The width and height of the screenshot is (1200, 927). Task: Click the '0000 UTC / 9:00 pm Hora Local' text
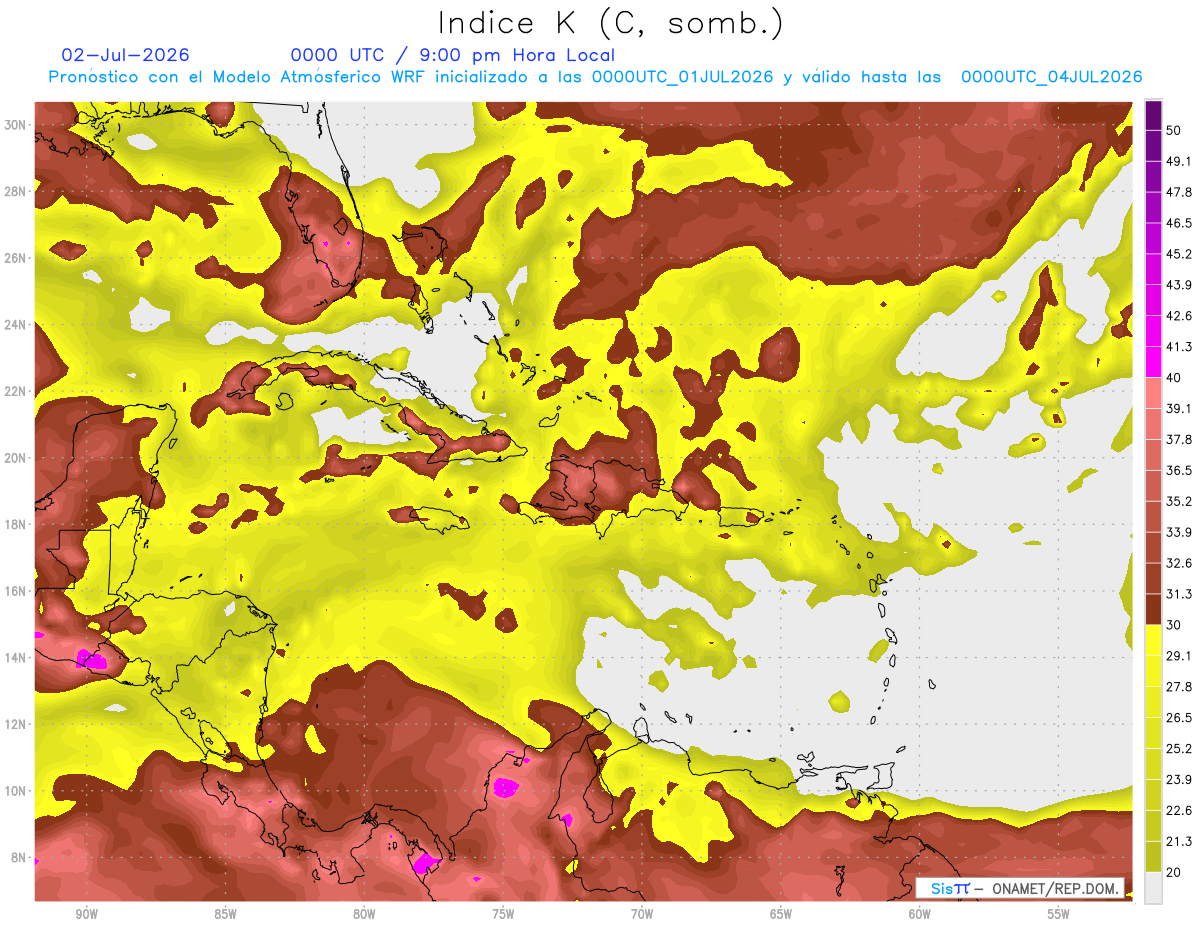pos(453,56)
